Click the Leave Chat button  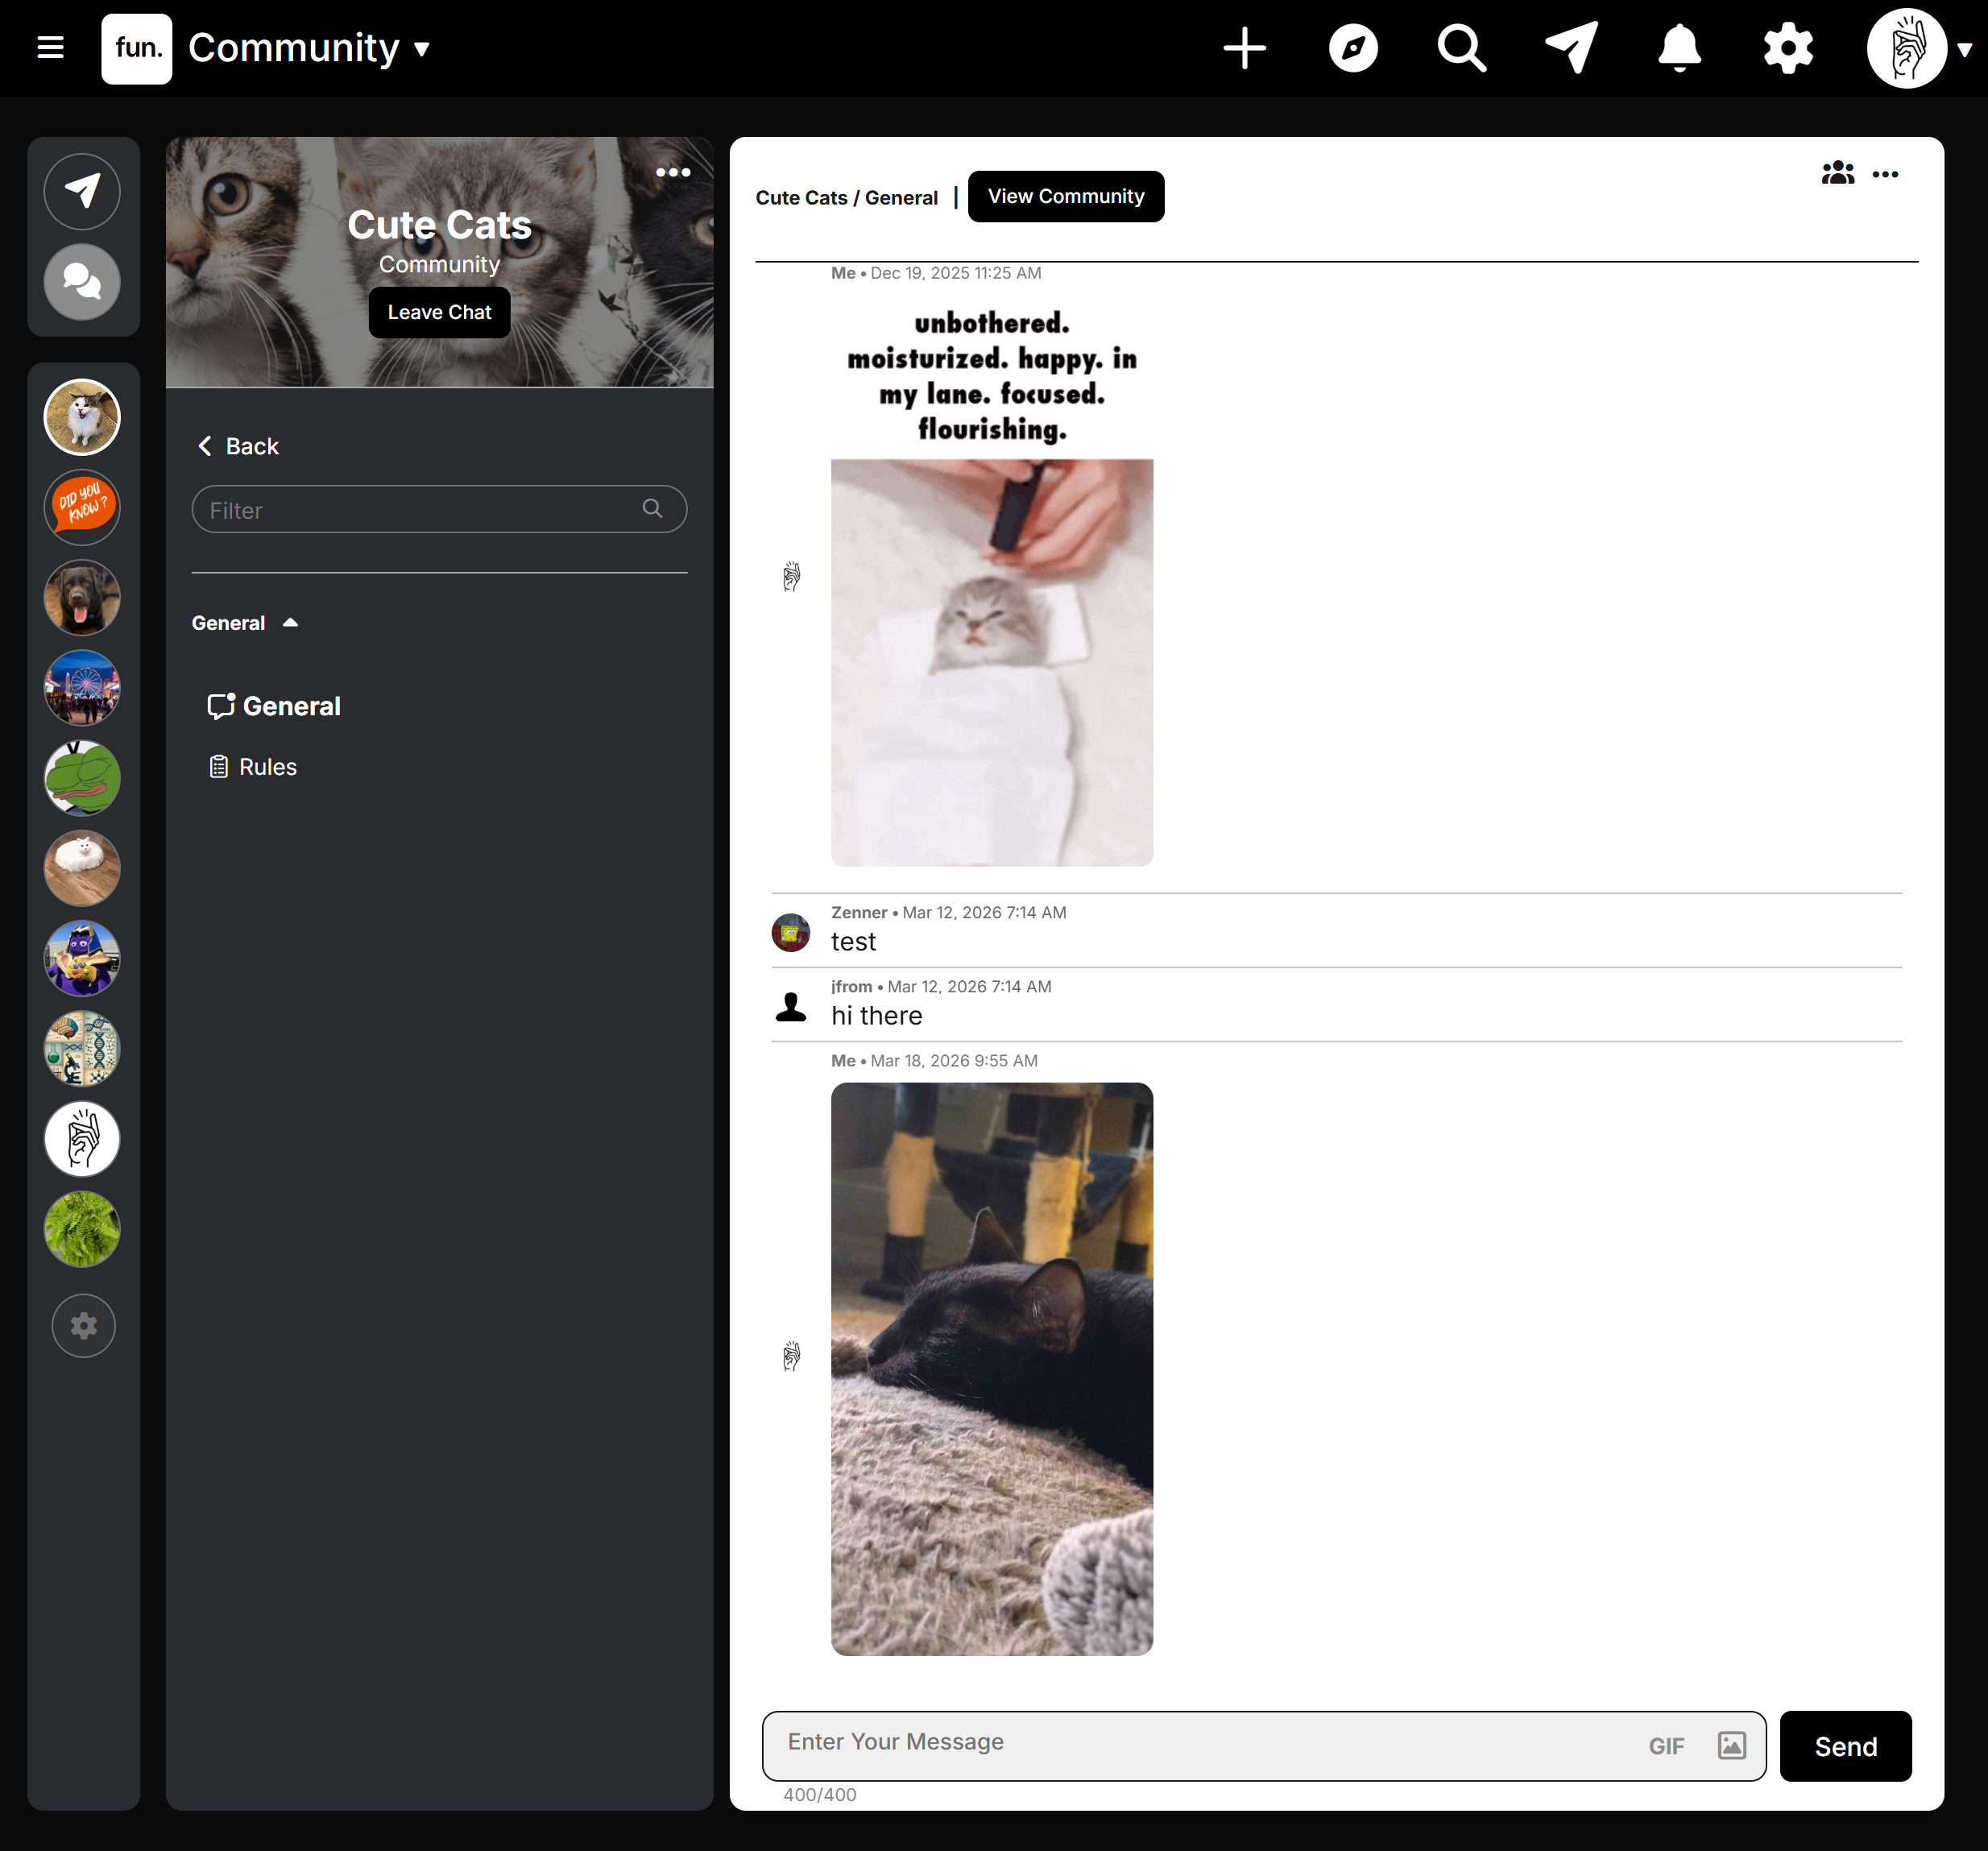pos(439,312)
